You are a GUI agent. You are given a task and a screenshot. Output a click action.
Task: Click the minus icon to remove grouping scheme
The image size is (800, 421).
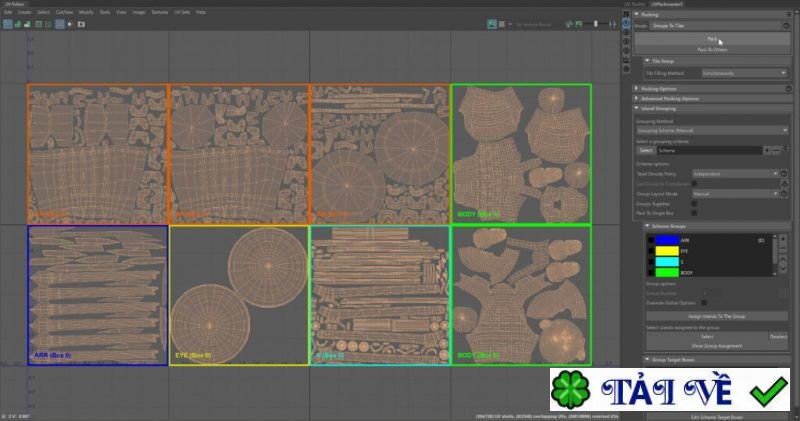[x=776, y=150]
